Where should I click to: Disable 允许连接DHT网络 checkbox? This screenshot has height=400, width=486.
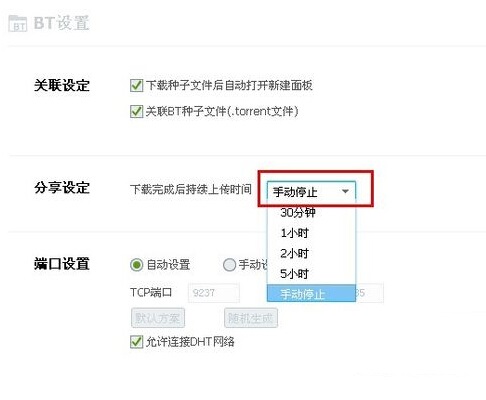pyautogui.click(x=136, y=342)
